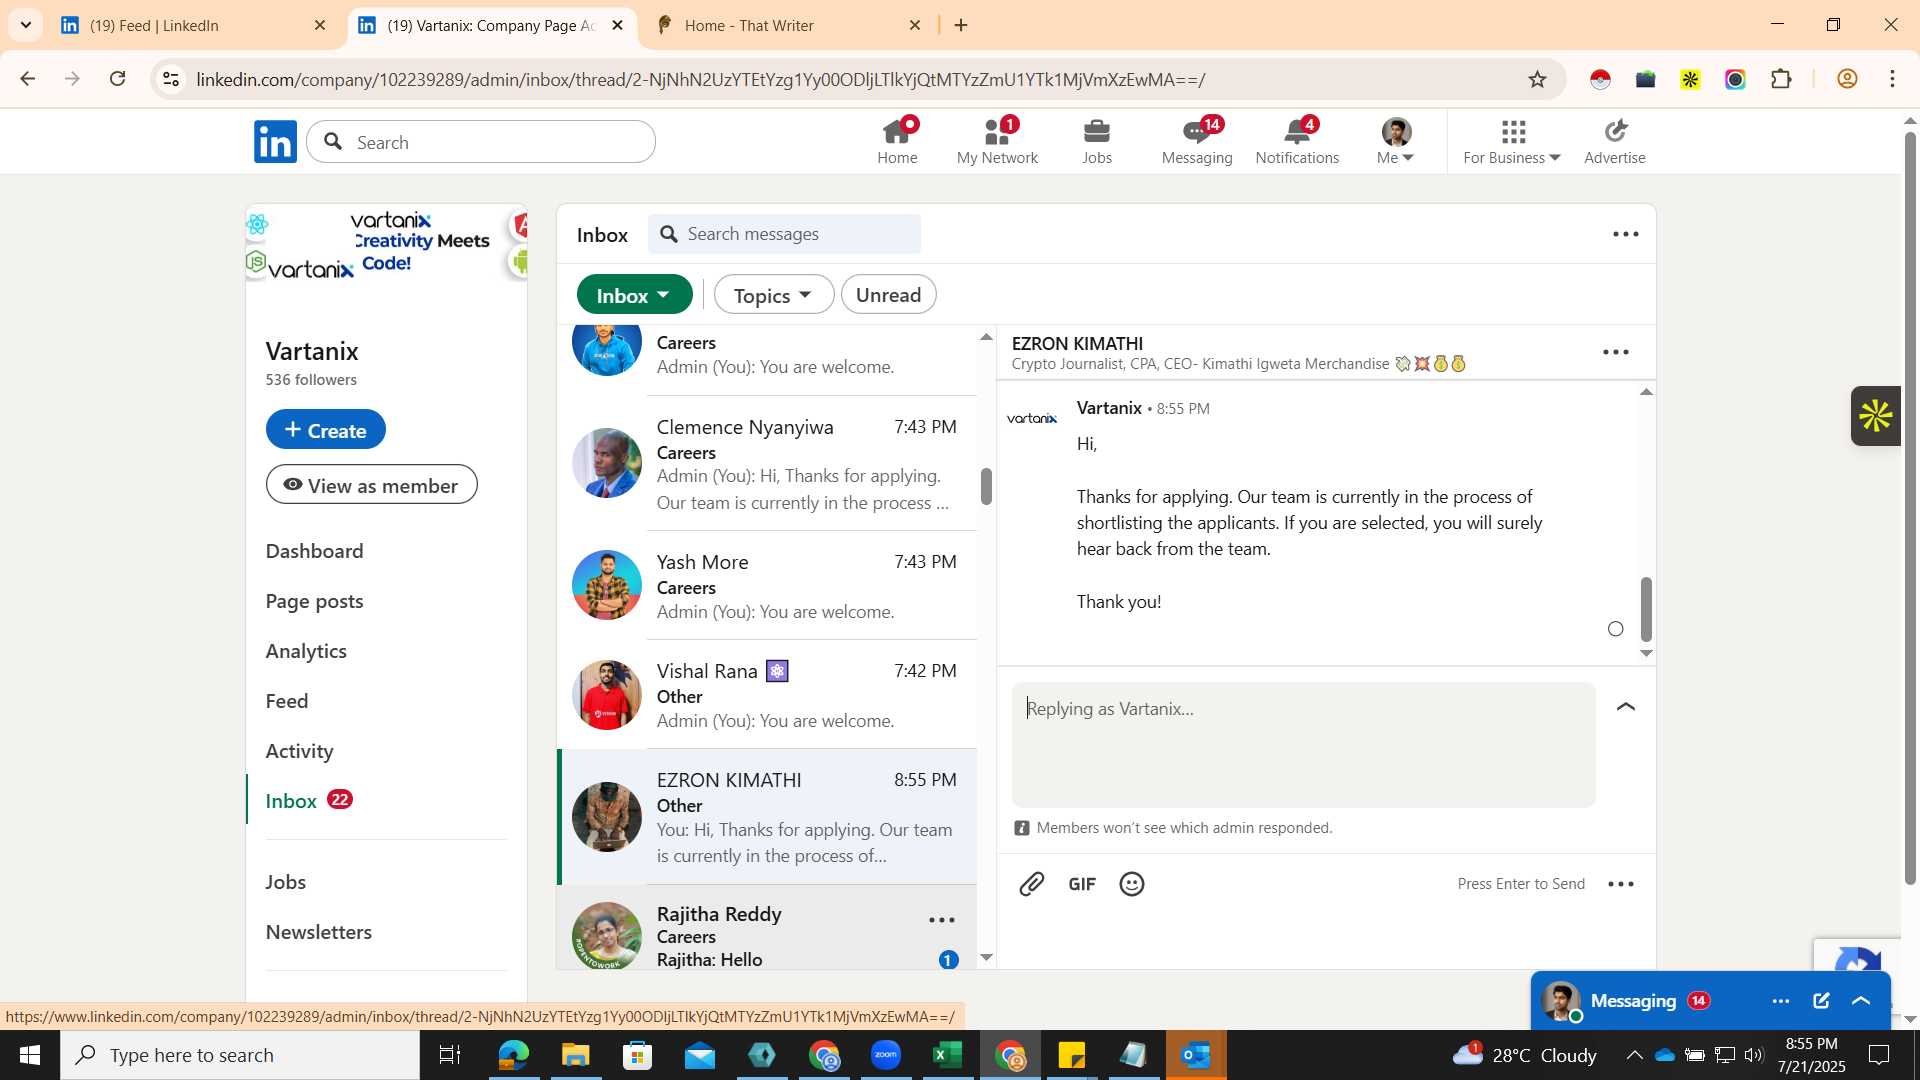Open Vishal Rana conversation
The height and width of the screenshot is (1080, 1920).
767,695
